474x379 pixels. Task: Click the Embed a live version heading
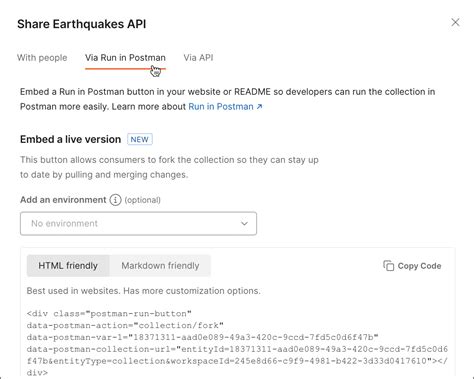(x=70, y=139)
